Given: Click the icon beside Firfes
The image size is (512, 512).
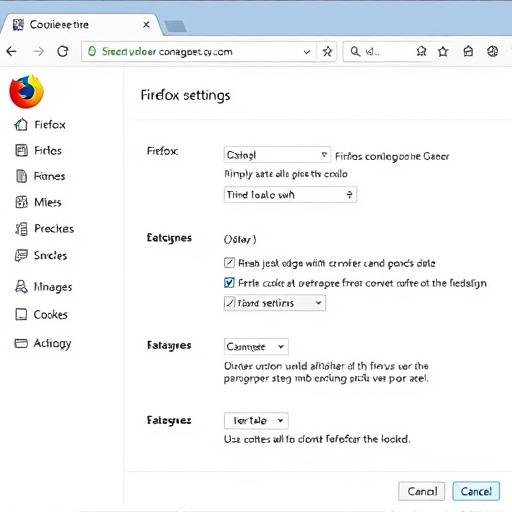Looking at the screenshot, I should point(22,151).
